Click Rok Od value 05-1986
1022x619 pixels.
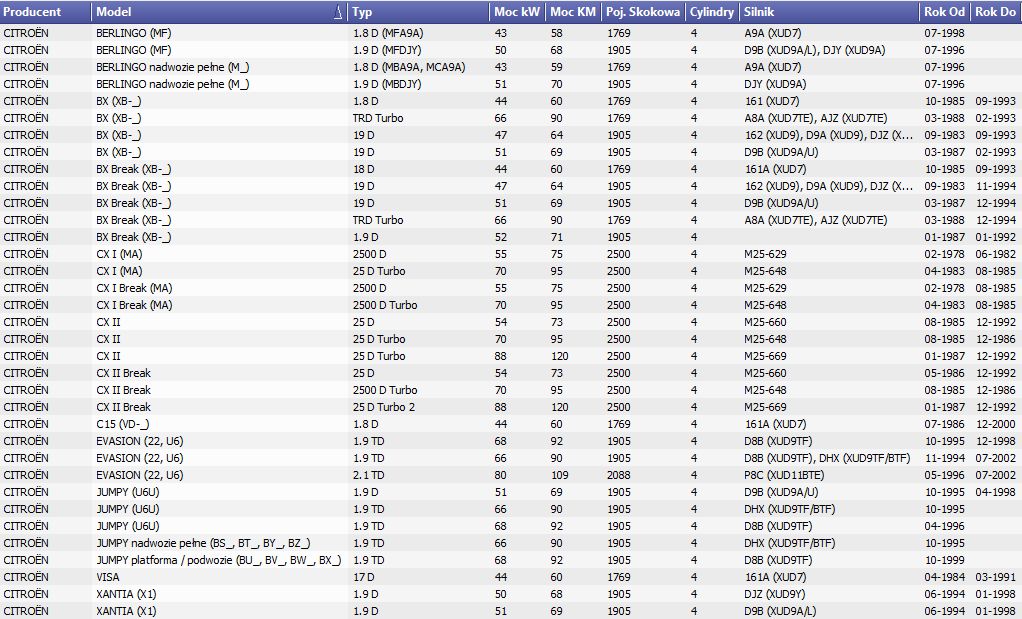click(x=944, y=373)
